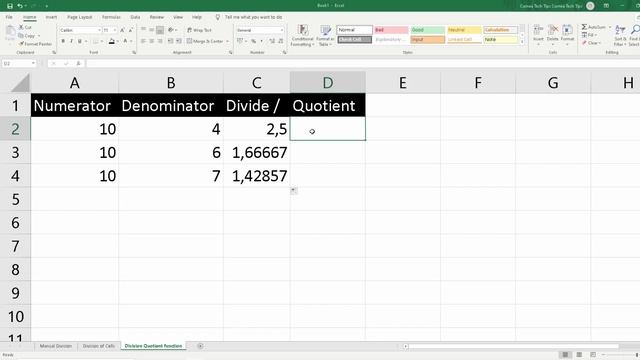Switch to the Formulas tab

[x=111, y=17]
